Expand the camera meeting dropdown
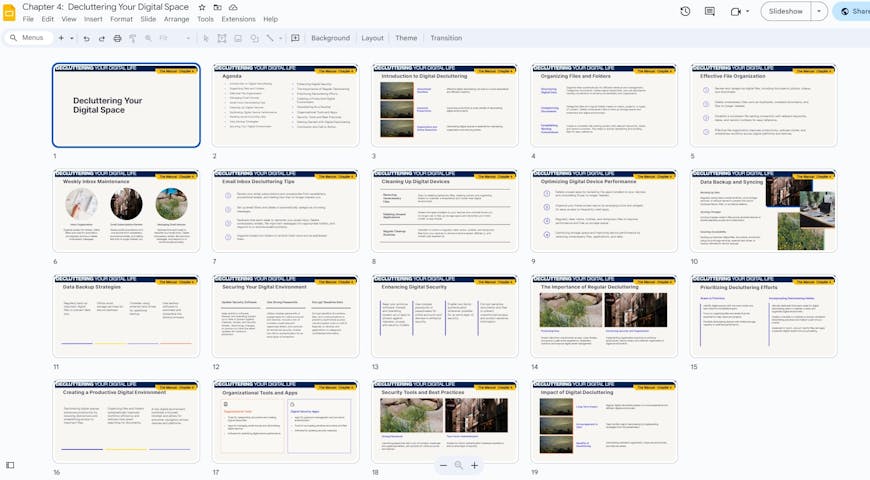Screen dimensions: 870x480 (748, 11)
